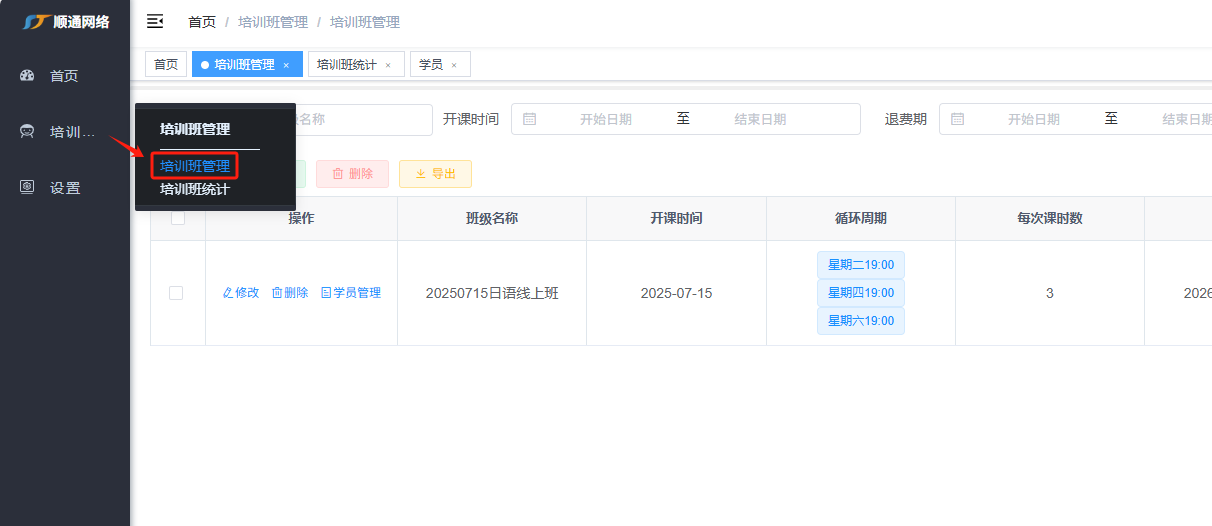
Task: Close the 培训班管理 tab
Action: [286, 65]
